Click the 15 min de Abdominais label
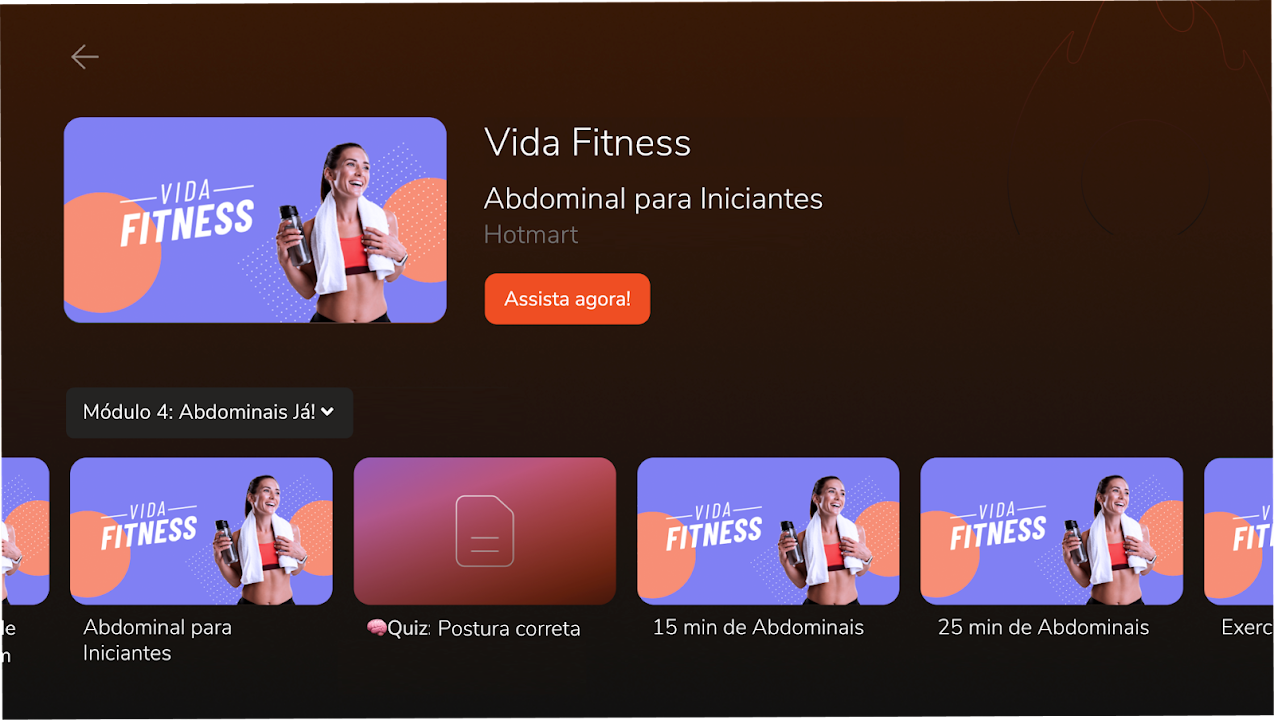 point(758,628)
